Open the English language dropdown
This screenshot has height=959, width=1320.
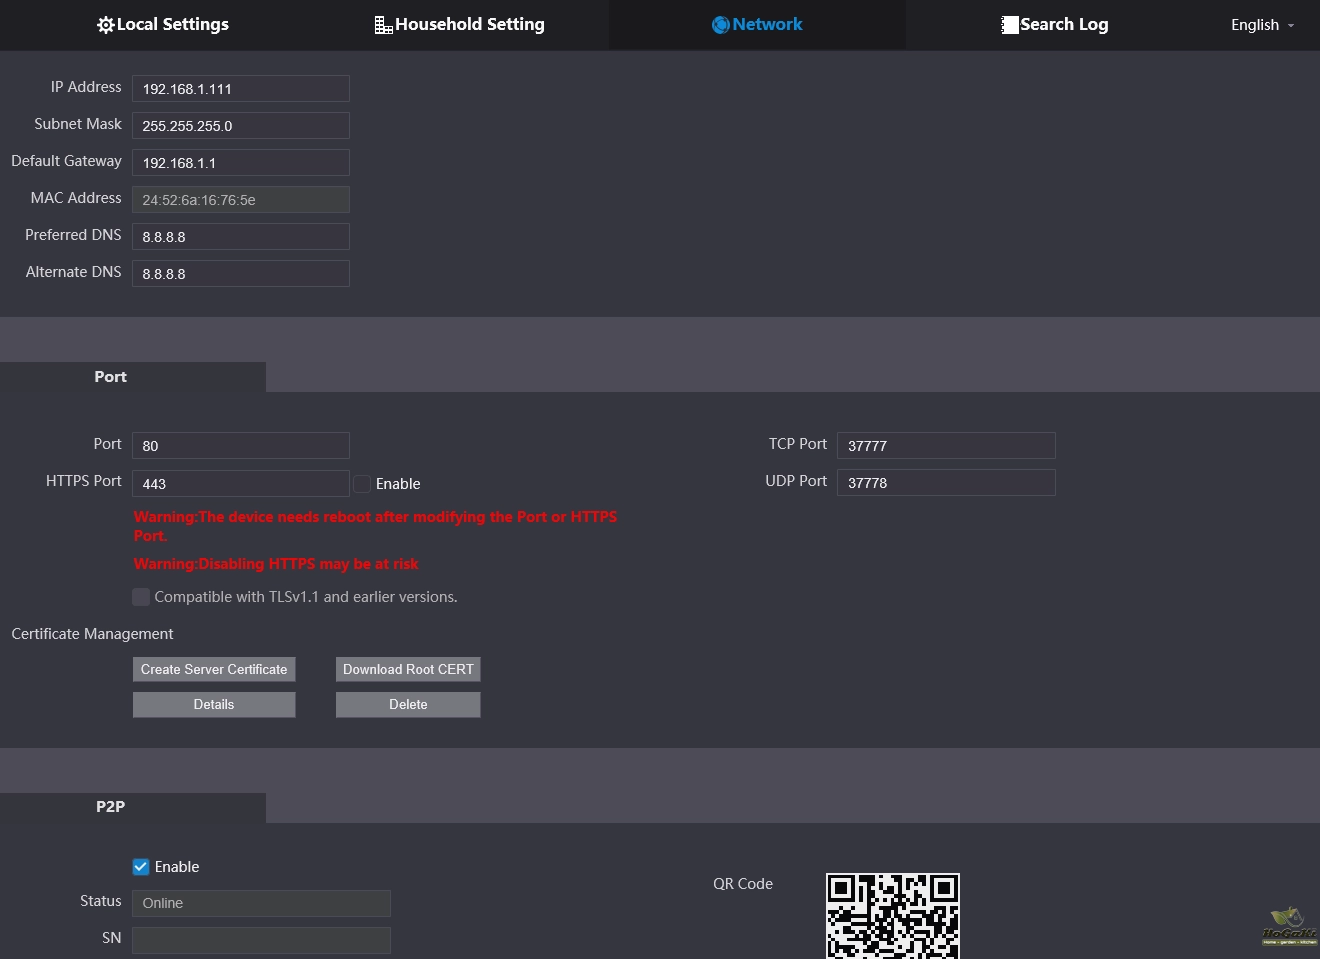pyautogui.click(x=1262, y=25)
